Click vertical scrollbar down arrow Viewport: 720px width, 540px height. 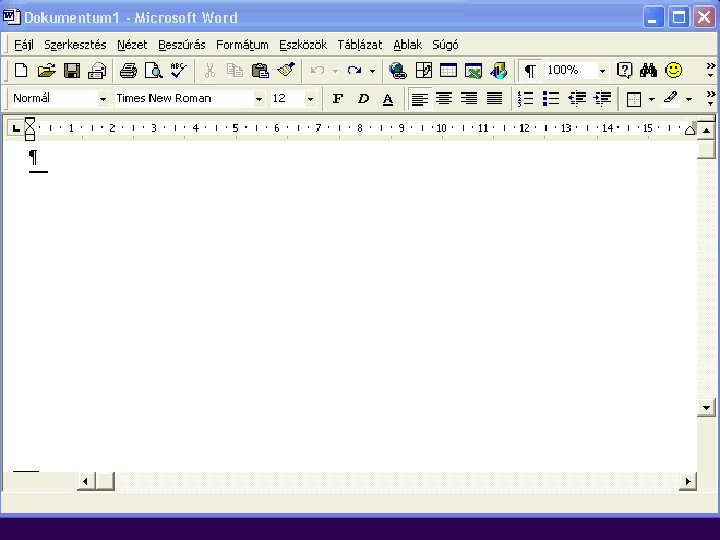coord(706,408)
